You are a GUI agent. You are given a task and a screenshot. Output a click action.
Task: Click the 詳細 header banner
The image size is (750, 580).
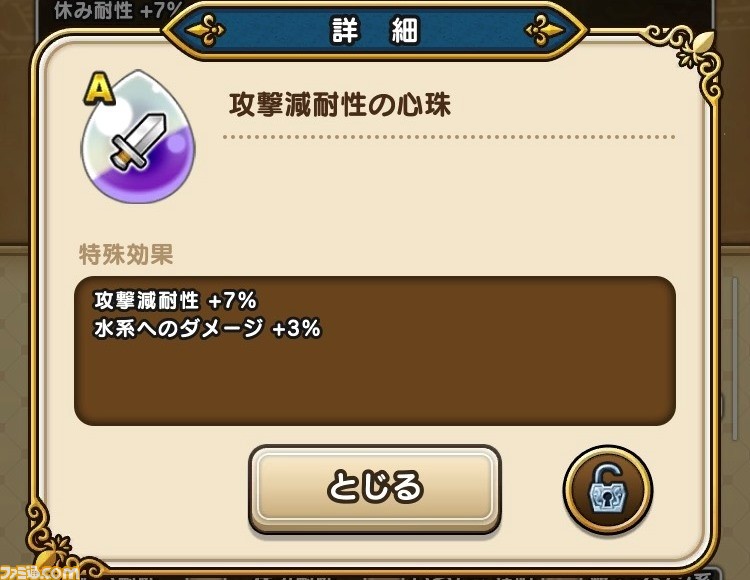(375, 30)
